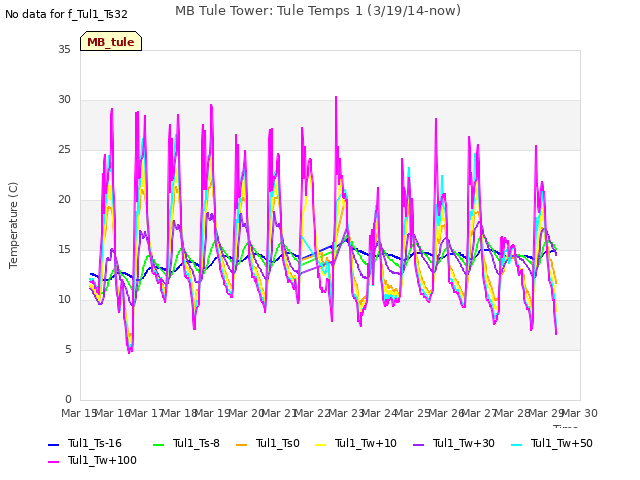
Task: Click the y-axis value 0
Action: click(x=68, y=399)
